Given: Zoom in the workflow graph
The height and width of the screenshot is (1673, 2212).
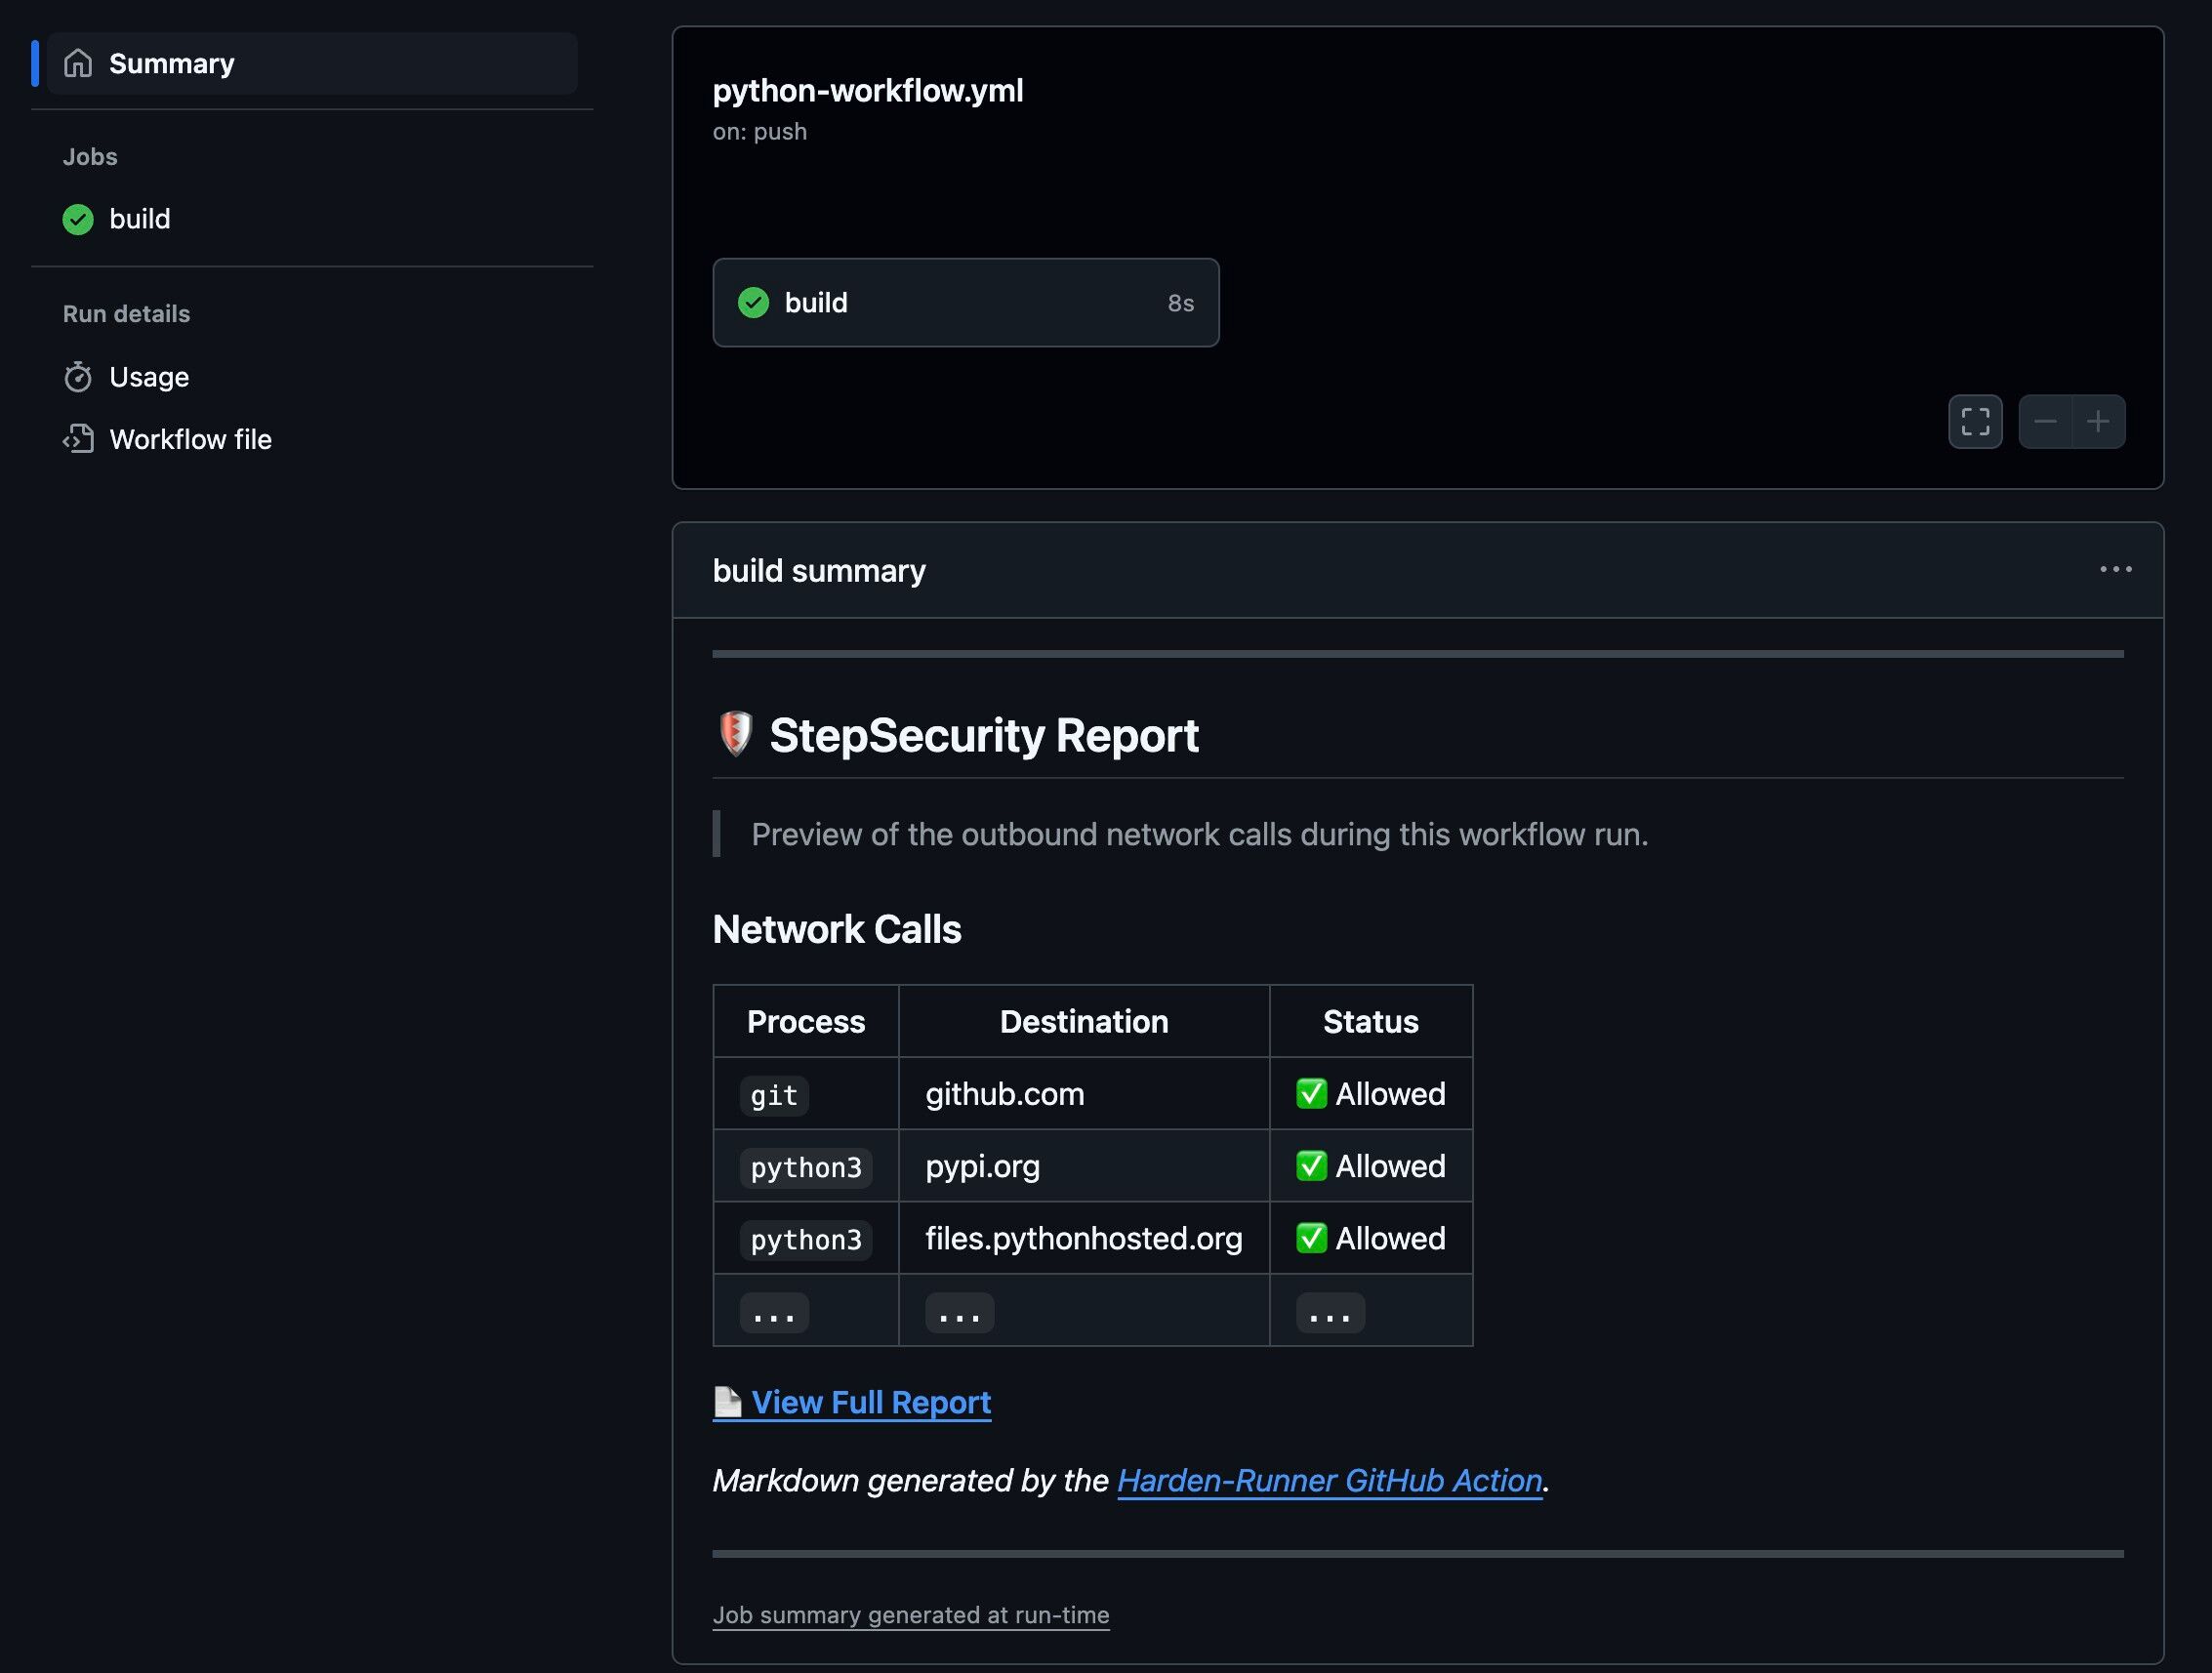Looking at the screenshot, I should [x=2098, y=421].
